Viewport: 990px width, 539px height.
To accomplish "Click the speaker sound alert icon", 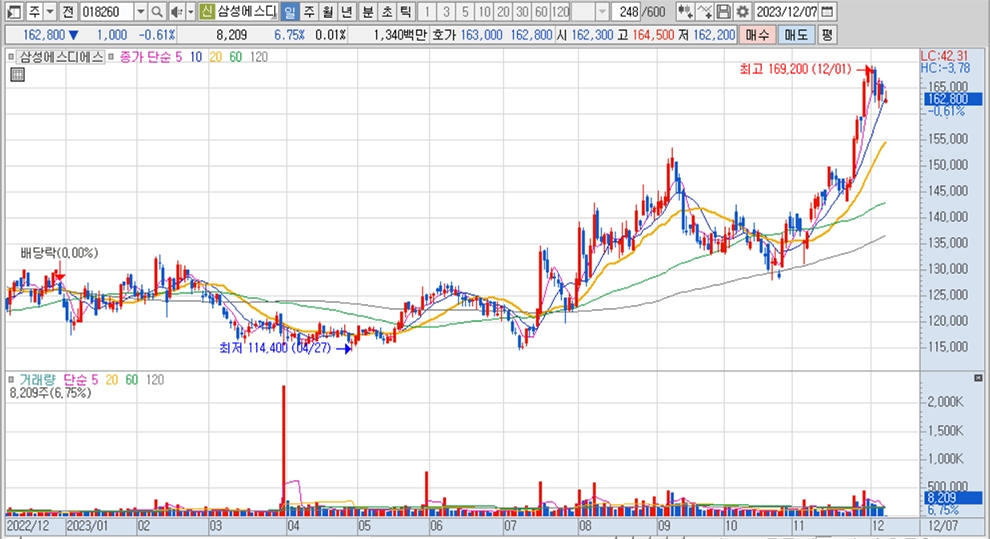I will tap(177, 11).
